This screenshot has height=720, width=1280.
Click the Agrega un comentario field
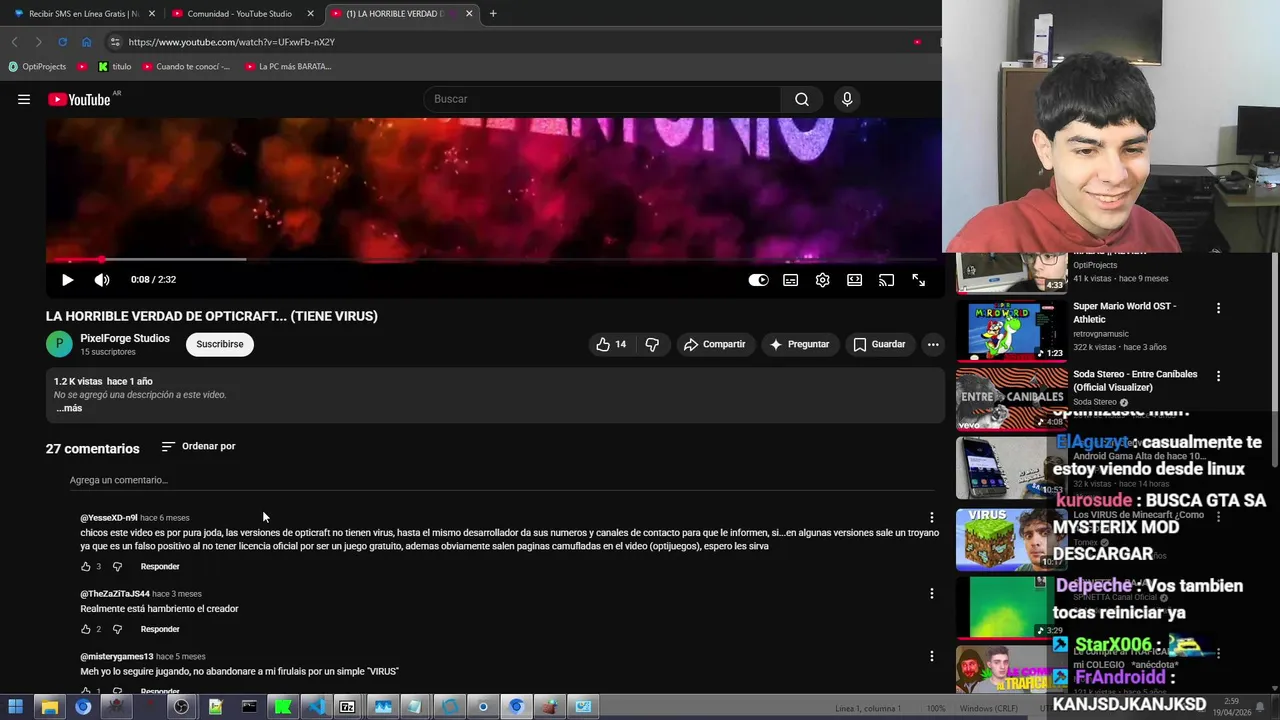[x=500, y=480]
